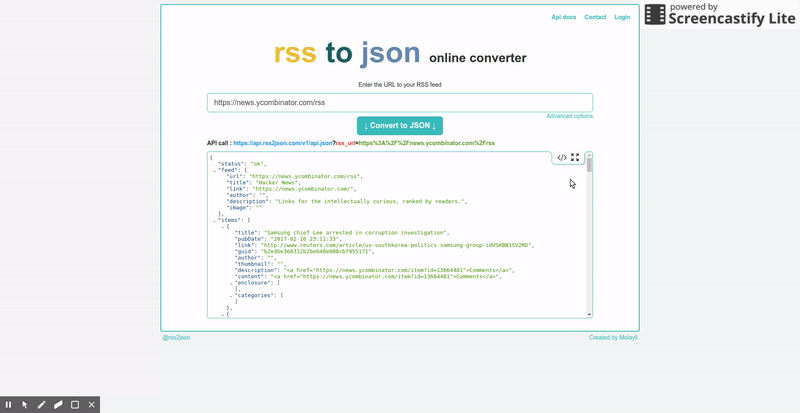Open the Login page
This screenshot has height=413, width=800.
point(622,17)
